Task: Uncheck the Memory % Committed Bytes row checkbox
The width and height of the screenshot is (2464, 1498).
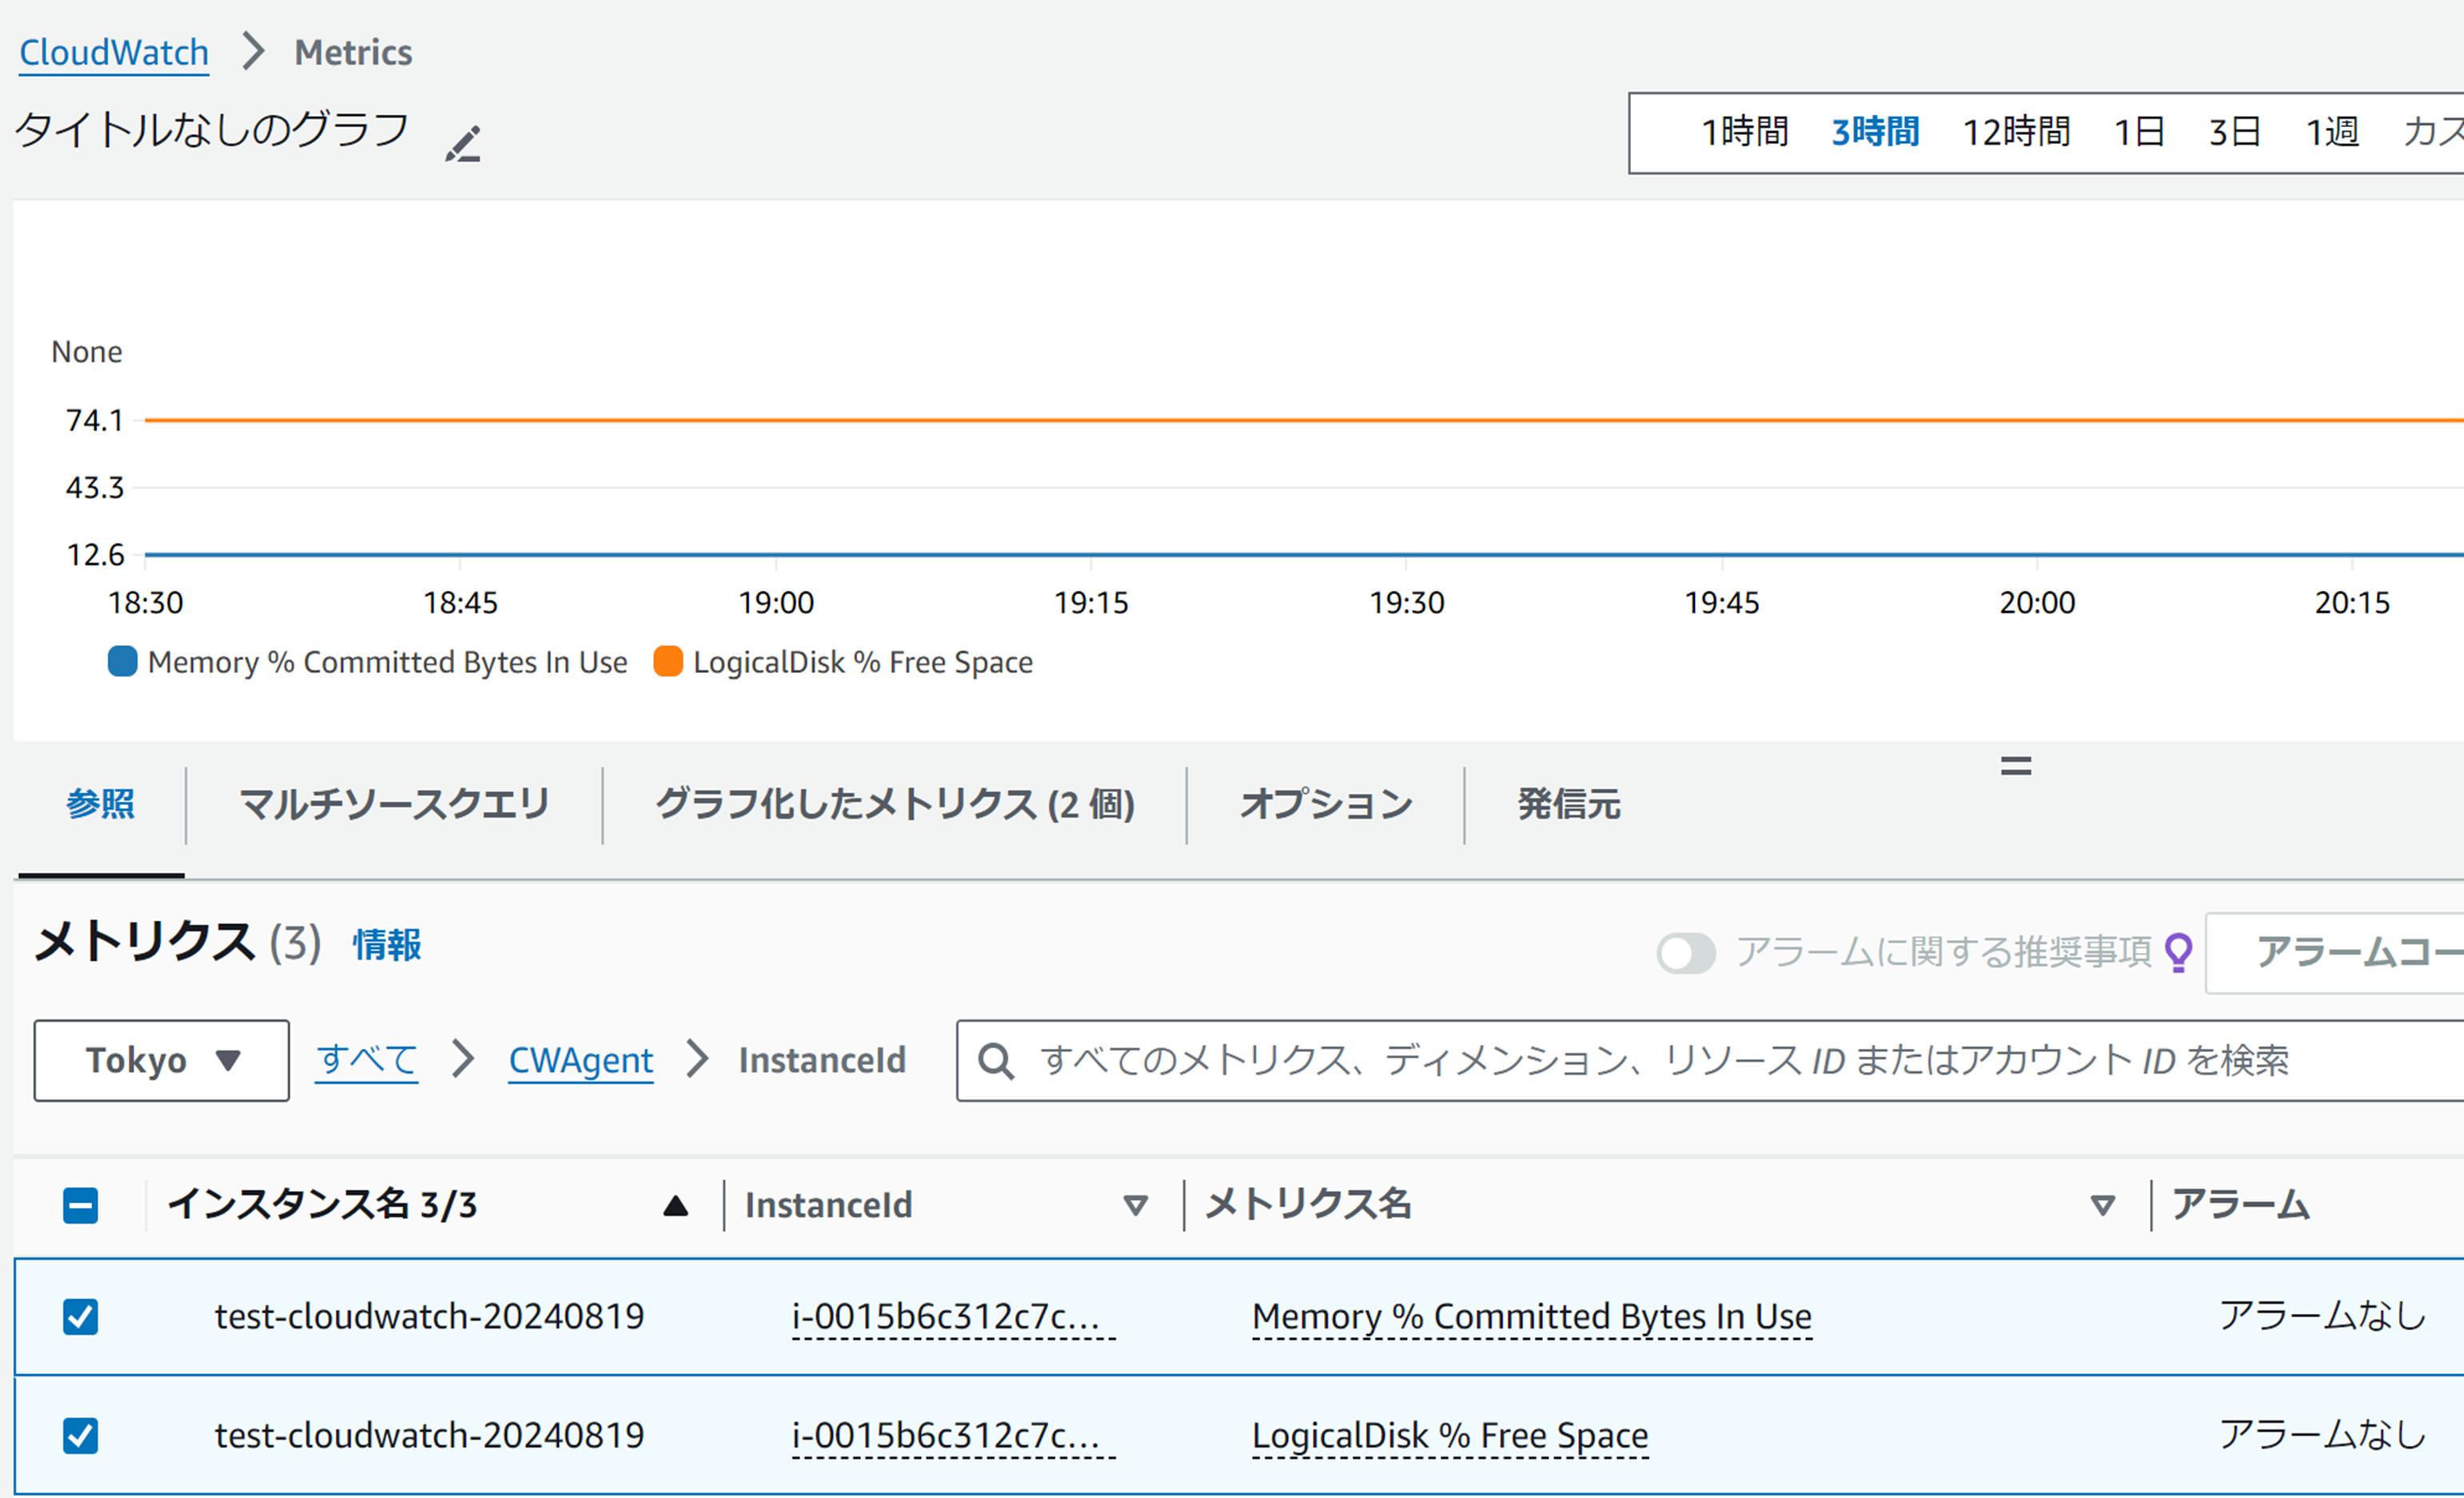Action: click(81, 1317)
